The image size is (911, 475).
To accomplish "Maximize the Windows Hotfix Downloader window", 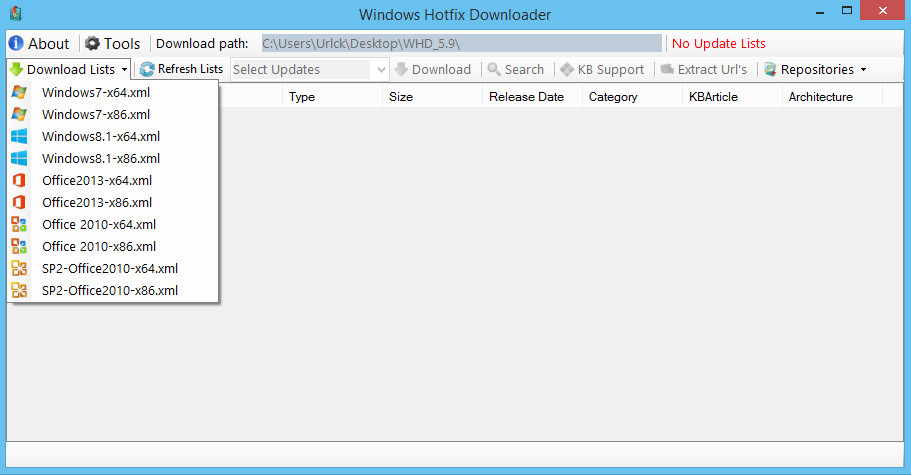I will pos(847,10).
